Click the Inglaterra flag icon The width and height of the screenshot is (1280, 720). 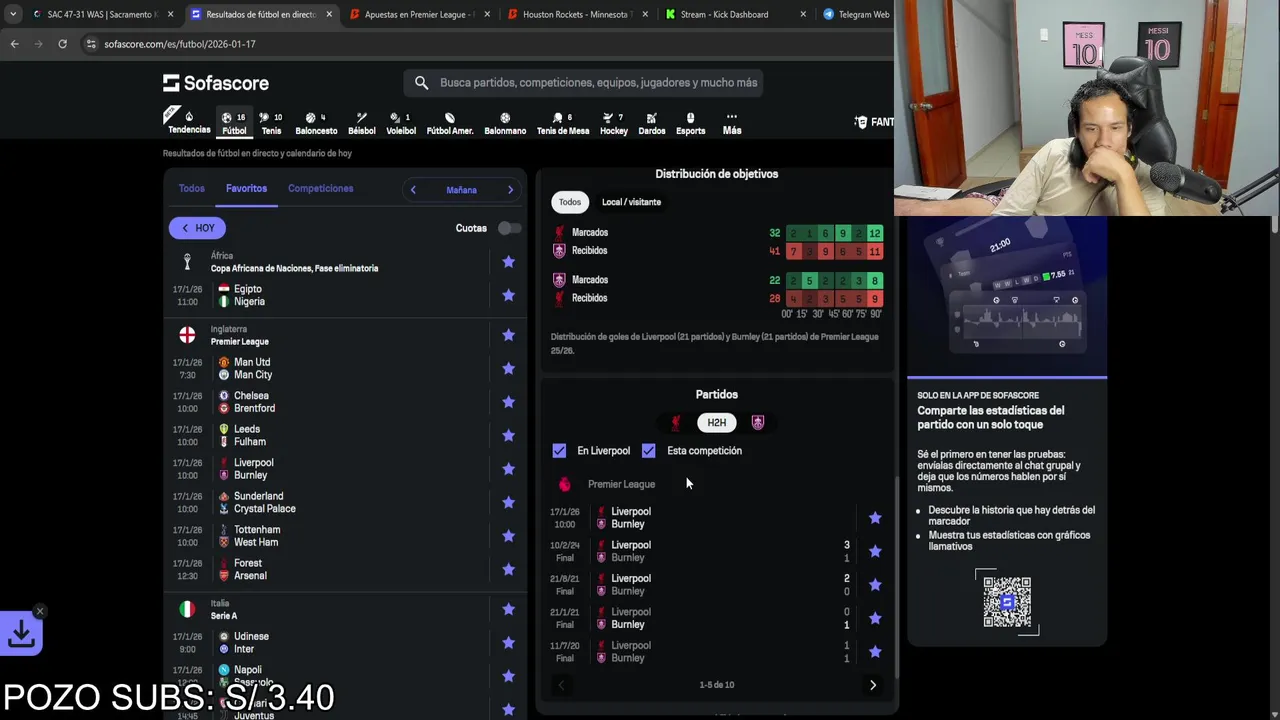coord(187,335)
